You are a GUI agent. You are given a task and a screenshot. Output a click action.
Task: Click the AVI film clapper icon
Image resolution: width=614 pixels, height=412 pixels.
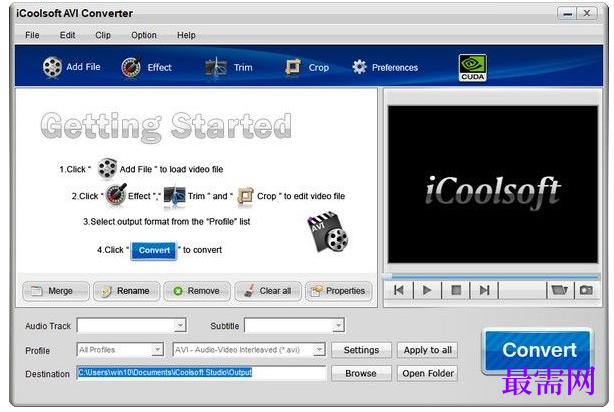coord(328,231)
